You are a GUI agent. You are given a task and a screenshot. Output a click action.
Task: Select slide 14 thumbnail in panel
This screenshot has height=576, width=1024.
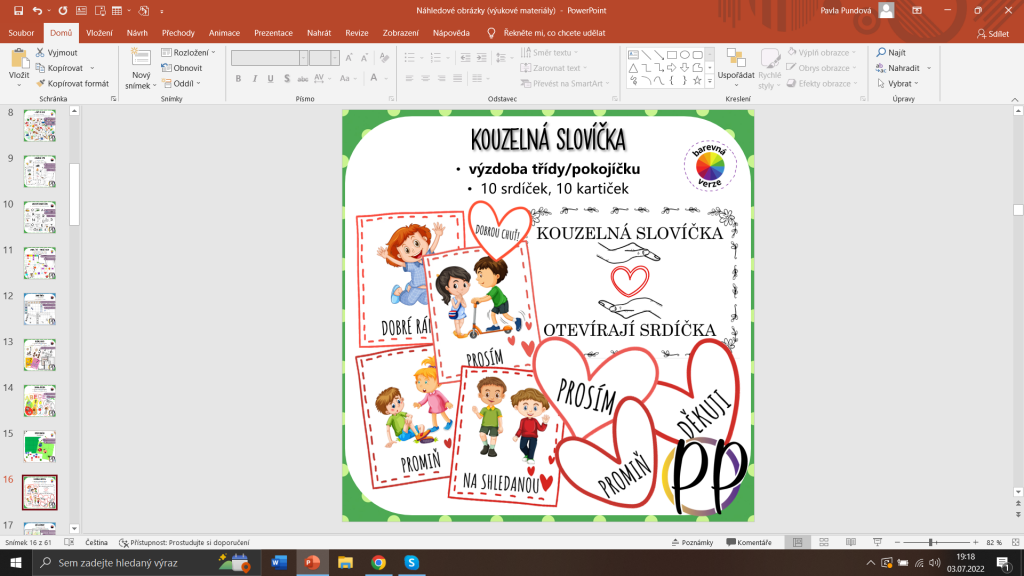pos(40,400)
